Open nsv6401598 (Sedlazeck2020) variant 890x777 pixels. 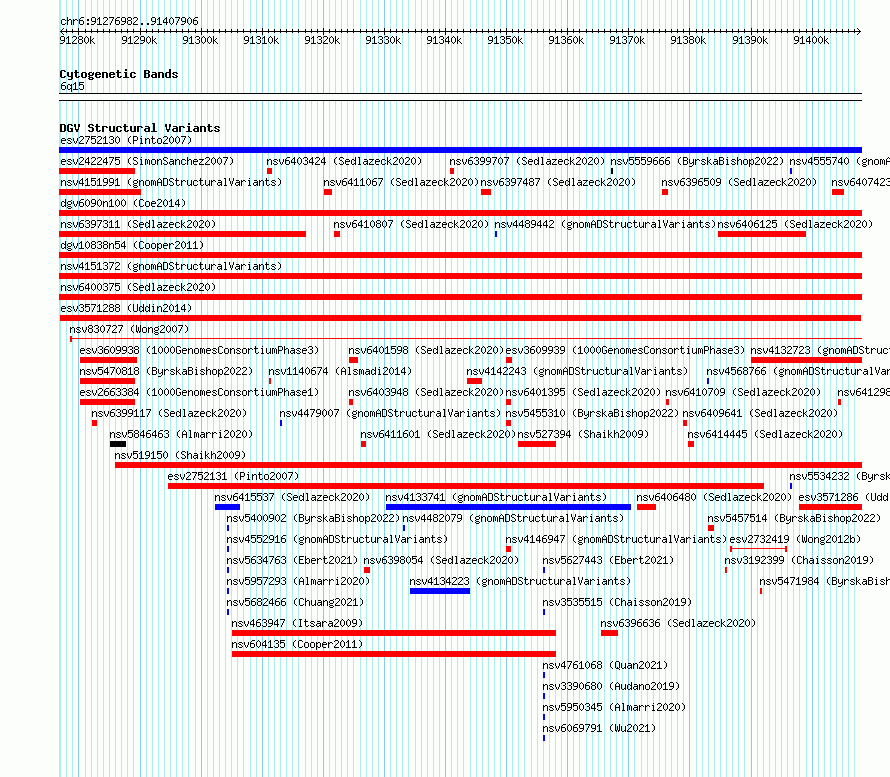point(426,350)
